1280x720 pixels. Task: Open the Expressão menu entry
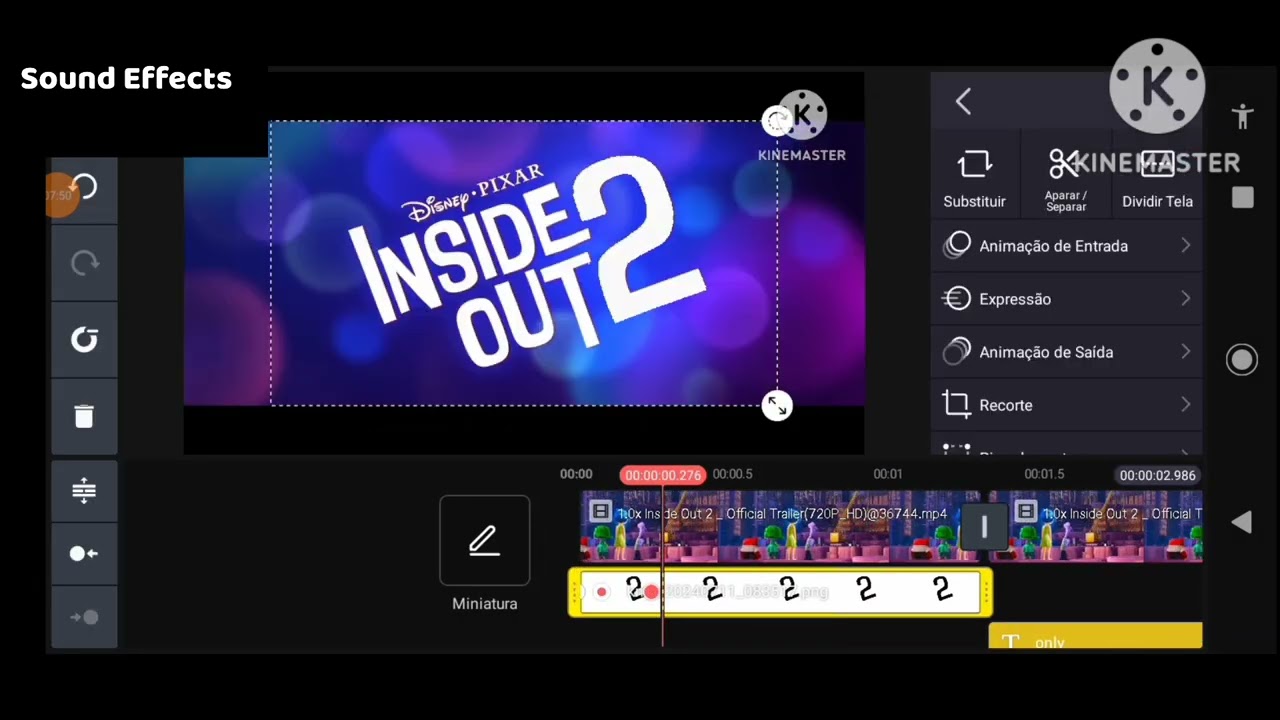(x=1067, y=299)
